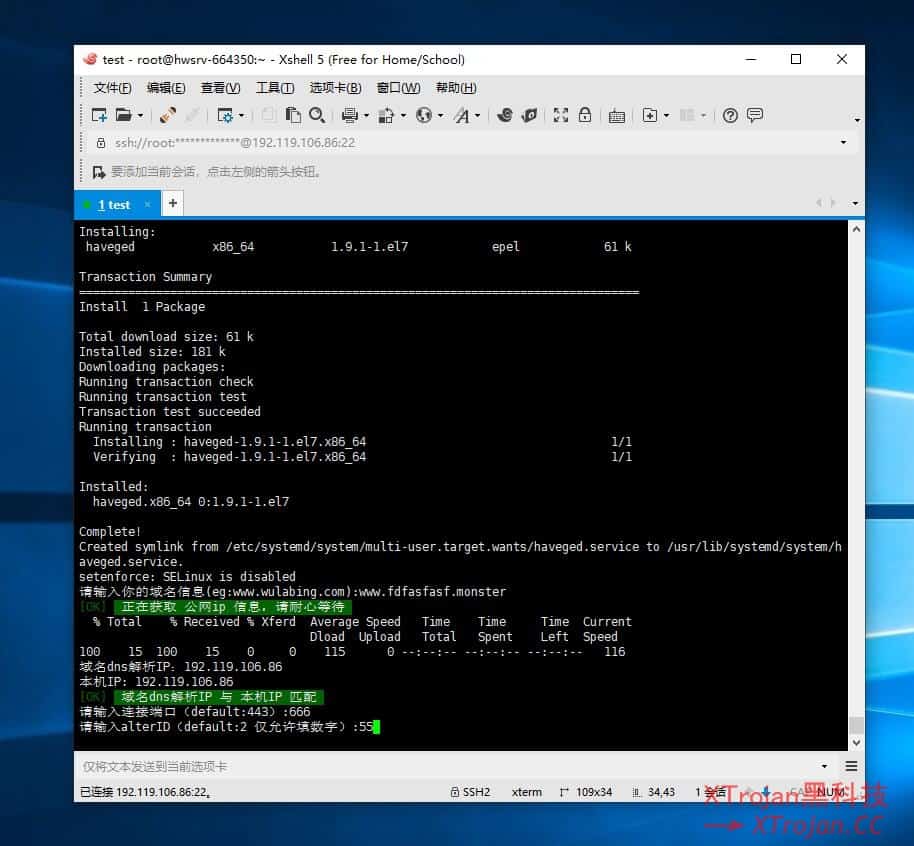Open the session Properties gear icon

click(224, 115)
